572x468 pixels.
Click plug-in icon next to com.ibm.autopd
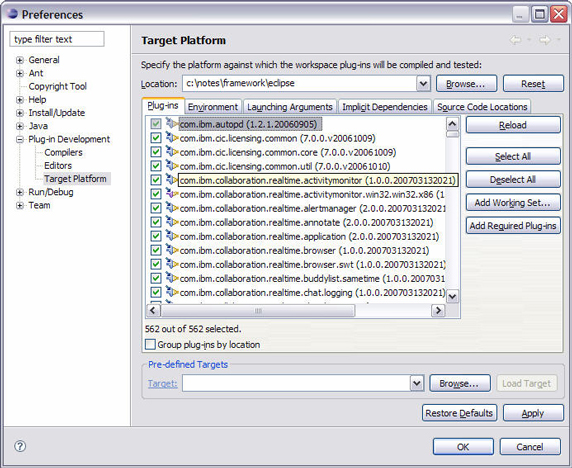[172, 124]
